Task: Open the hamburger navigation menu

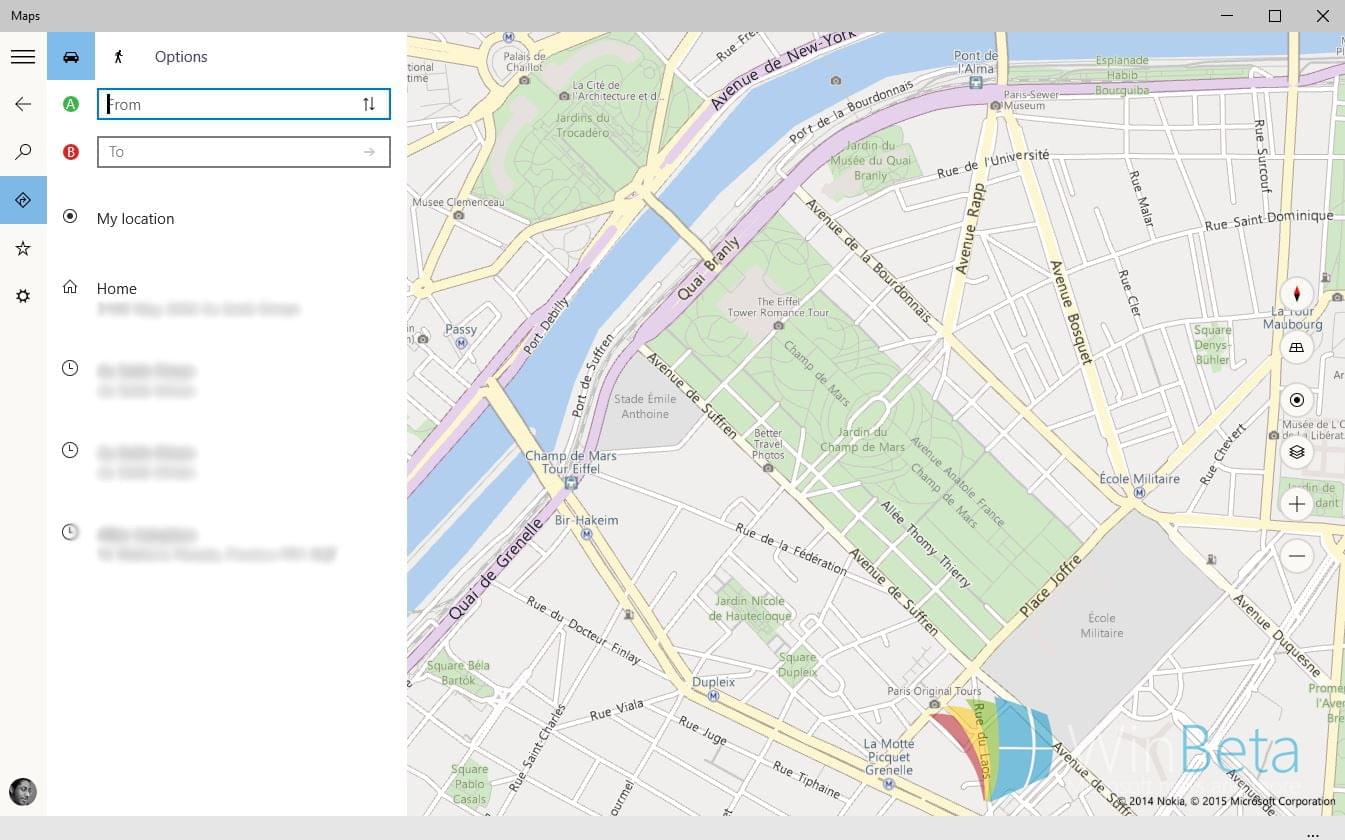Action: [x=23, y=57]
